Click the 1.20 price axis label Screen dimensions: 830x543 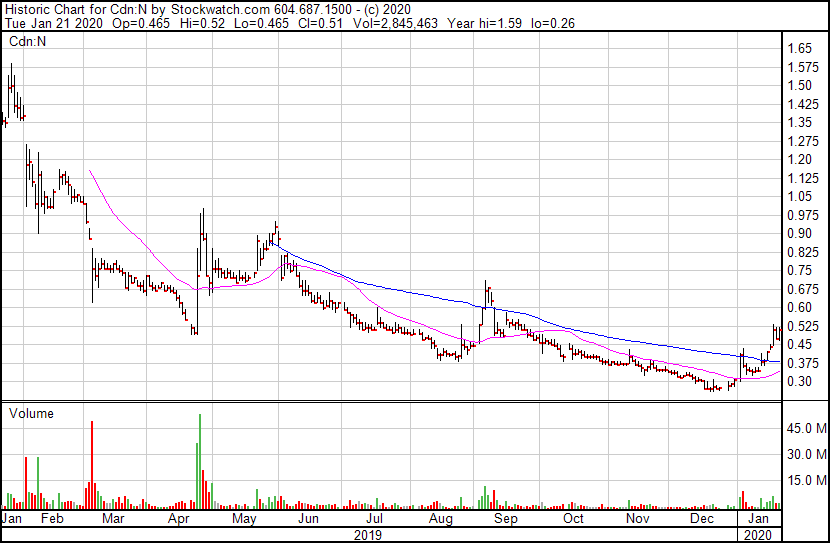[x=799, y=159]
